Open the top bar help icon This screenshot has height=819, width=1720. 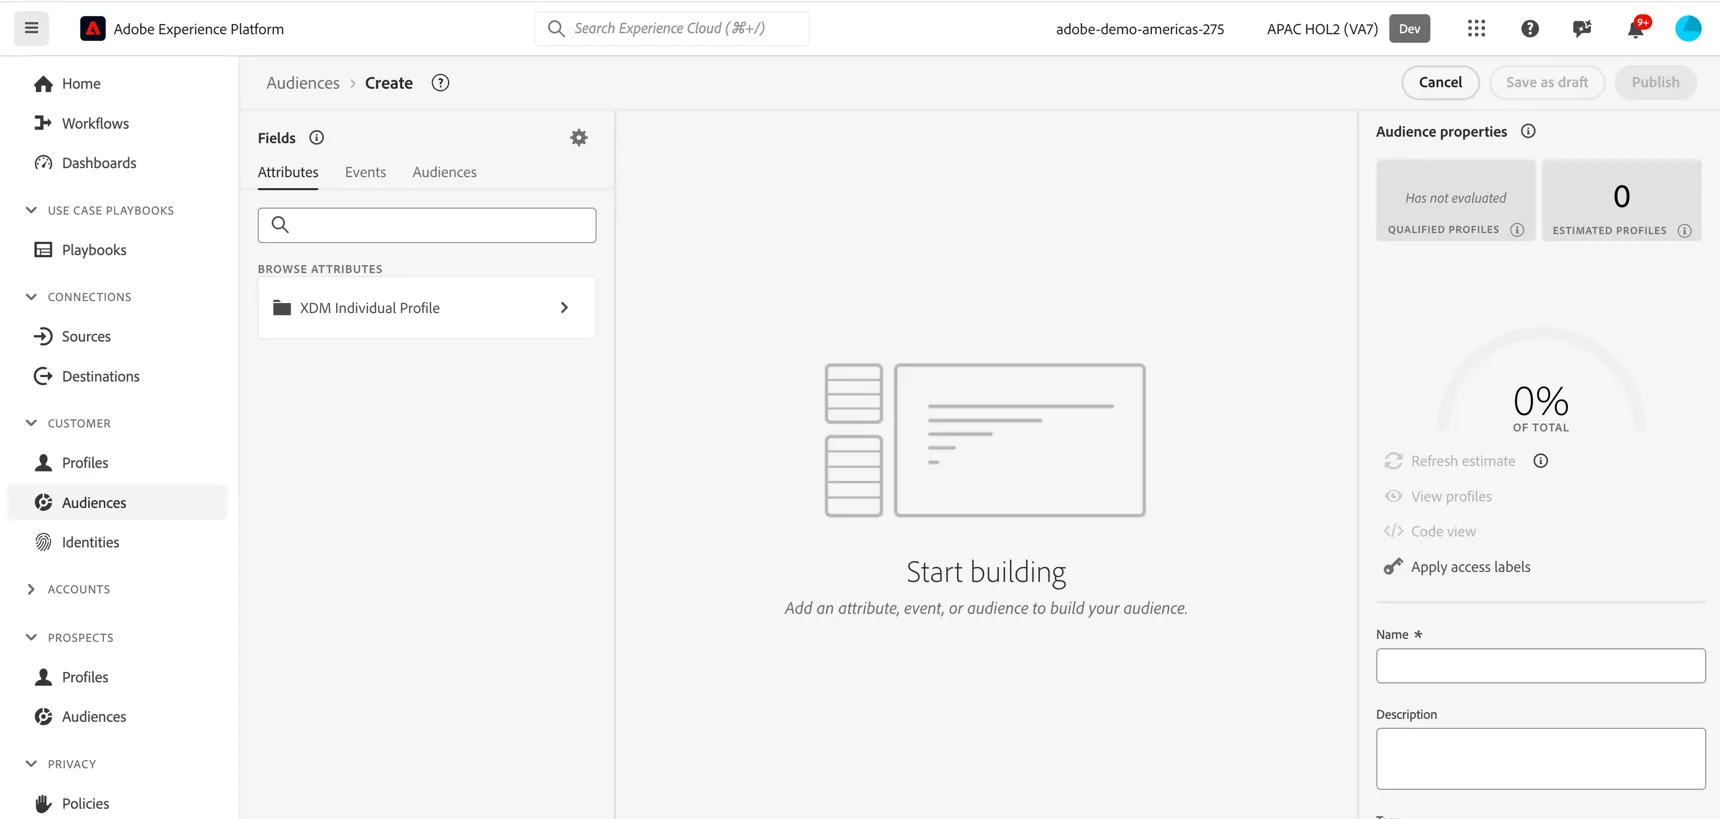(x=1529, y=29)
